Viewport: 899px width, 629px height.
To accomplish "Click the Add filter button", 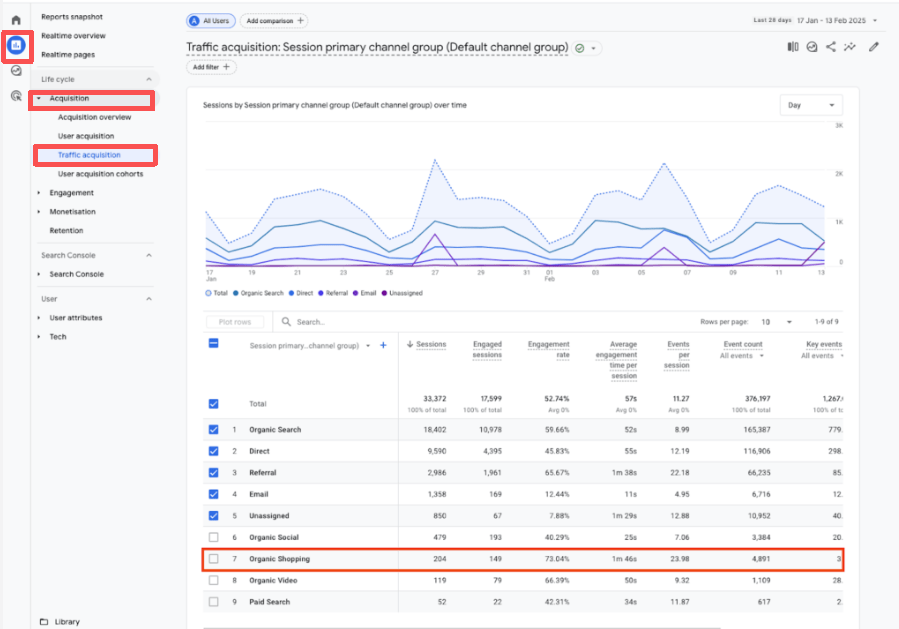I will coord(210,67).
